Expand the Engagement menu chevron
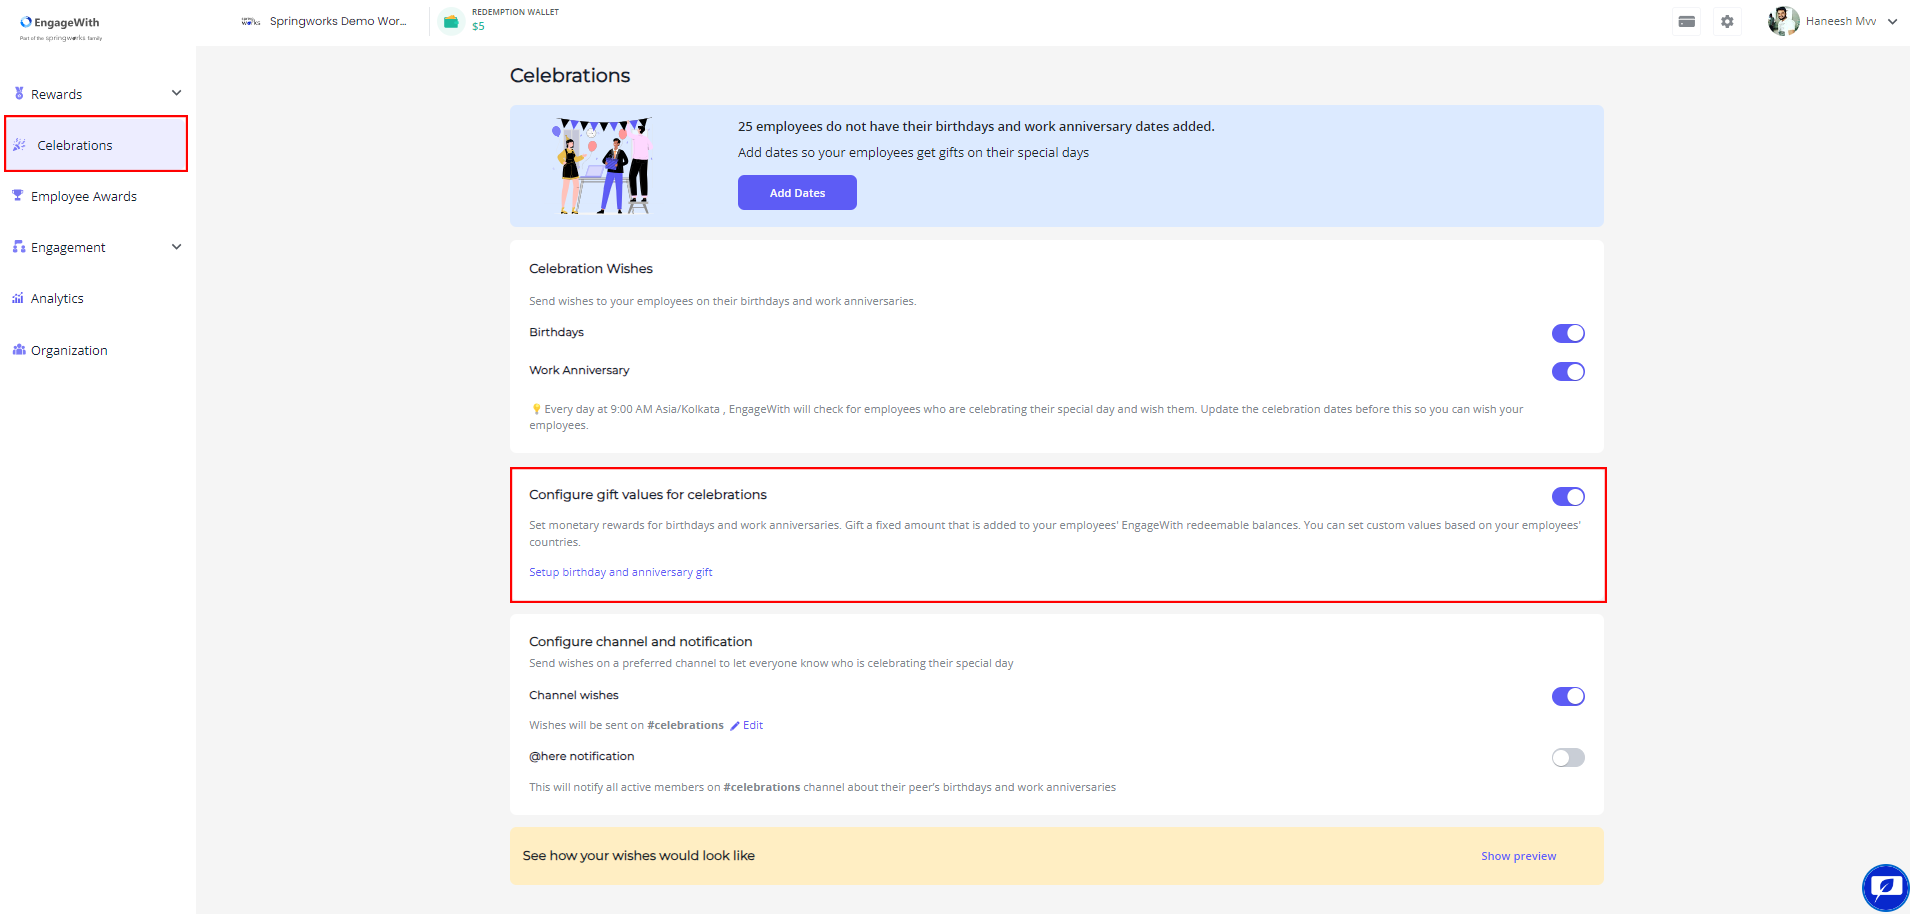This screenshot has height=914, width=1910. tap(177, 247)
